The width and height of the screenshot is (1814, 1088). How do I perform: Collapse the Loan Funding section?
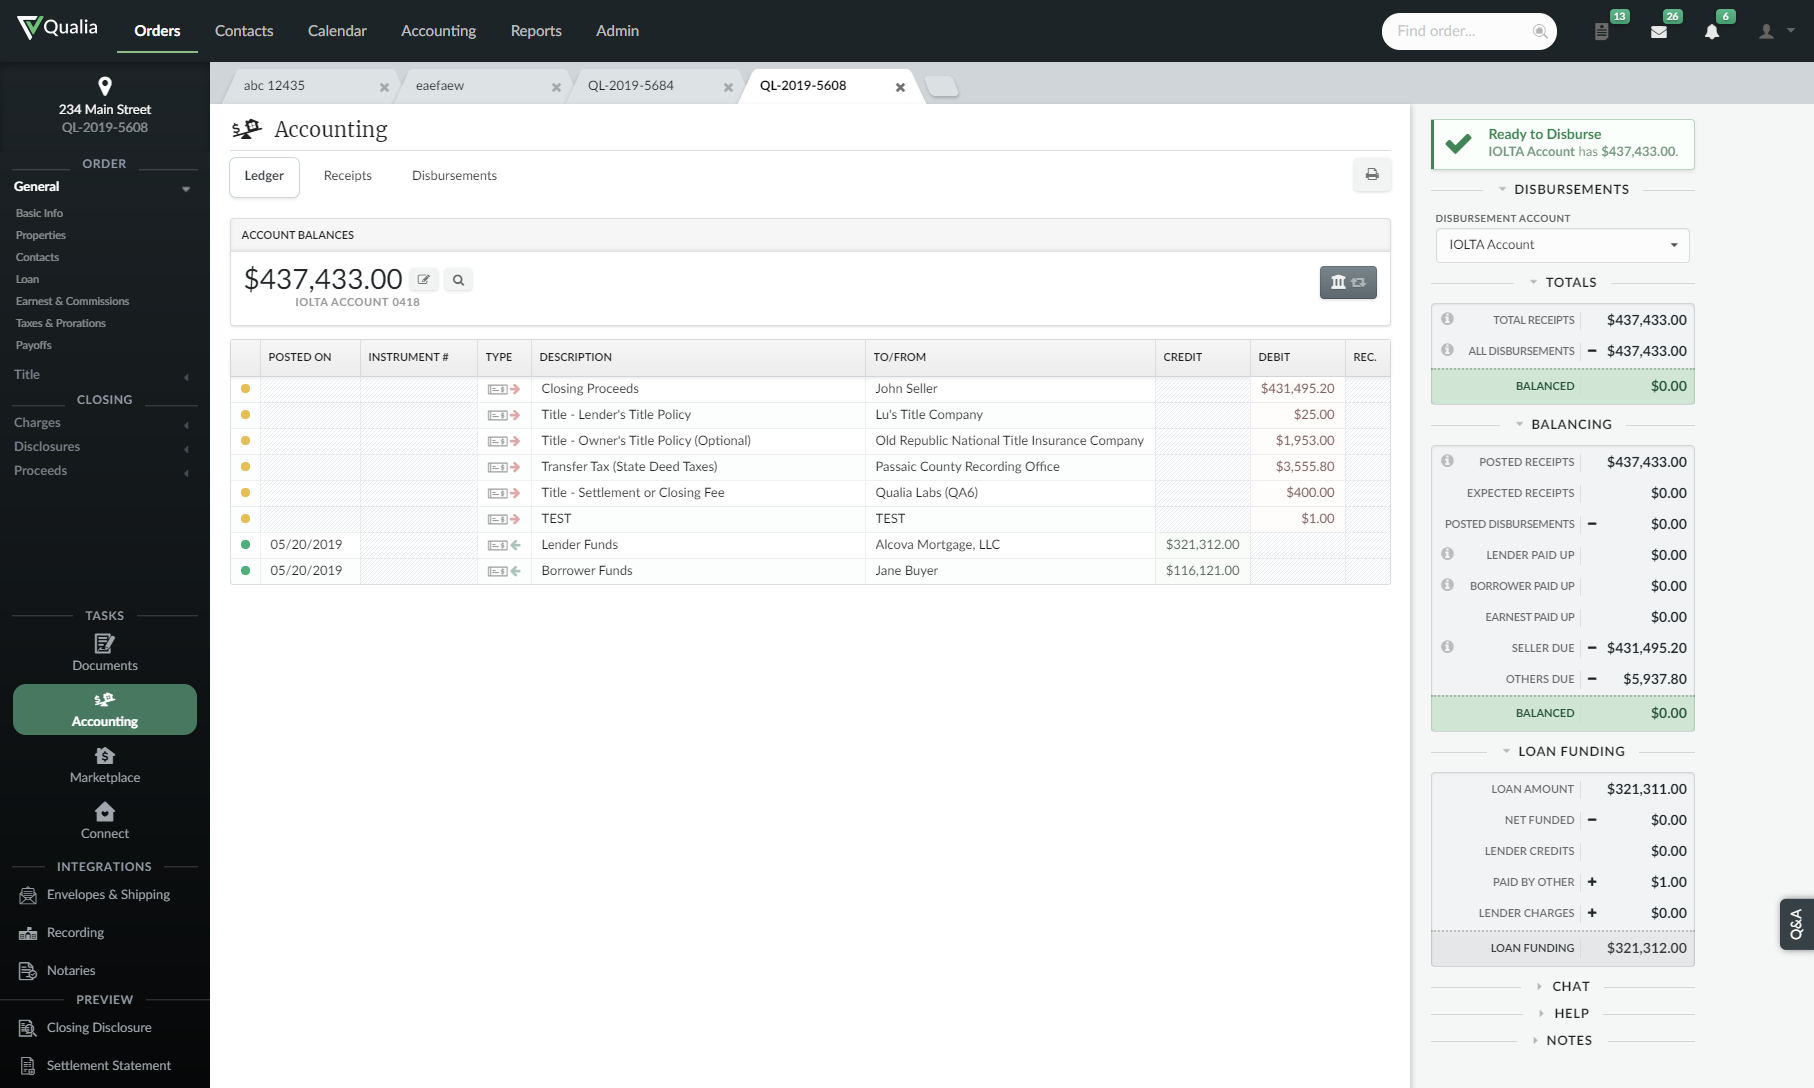pos(1563,751)
